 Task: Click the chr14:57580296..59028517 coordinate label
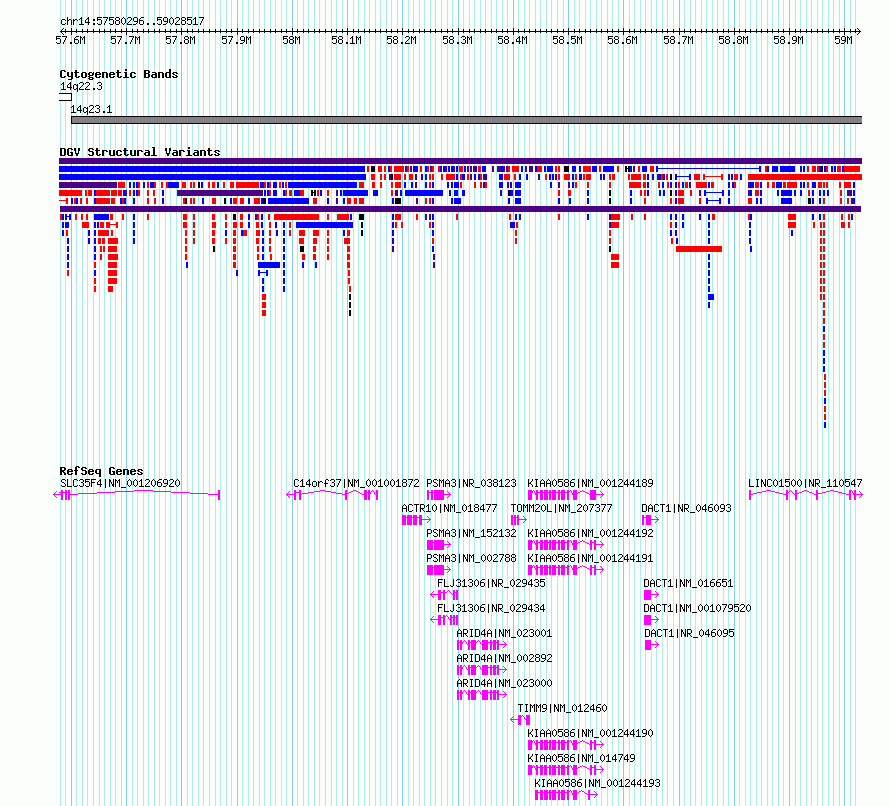tap(132, 22)
